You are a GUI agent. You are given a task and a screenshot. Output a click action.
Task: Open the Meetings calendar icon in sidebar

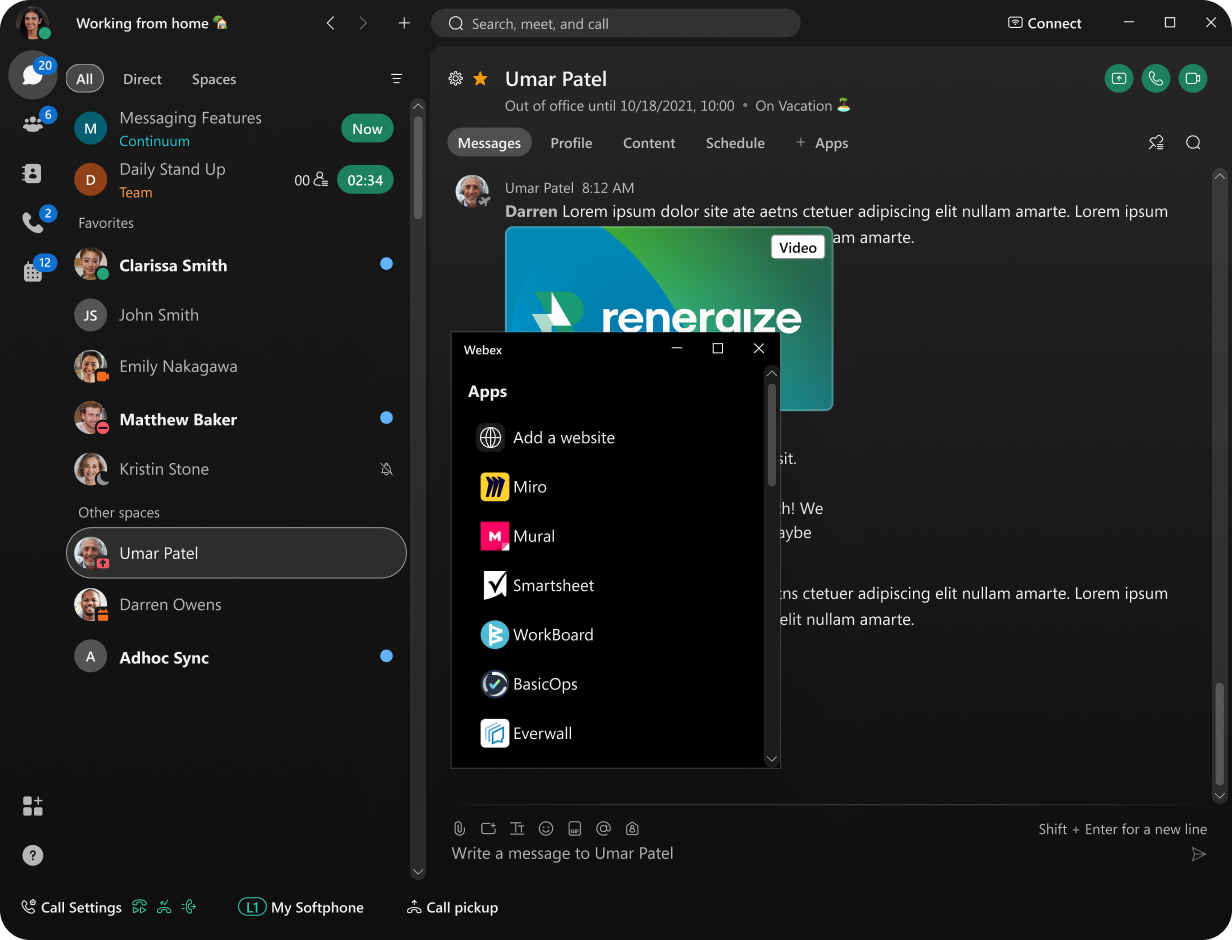click(x=33, y=271)
